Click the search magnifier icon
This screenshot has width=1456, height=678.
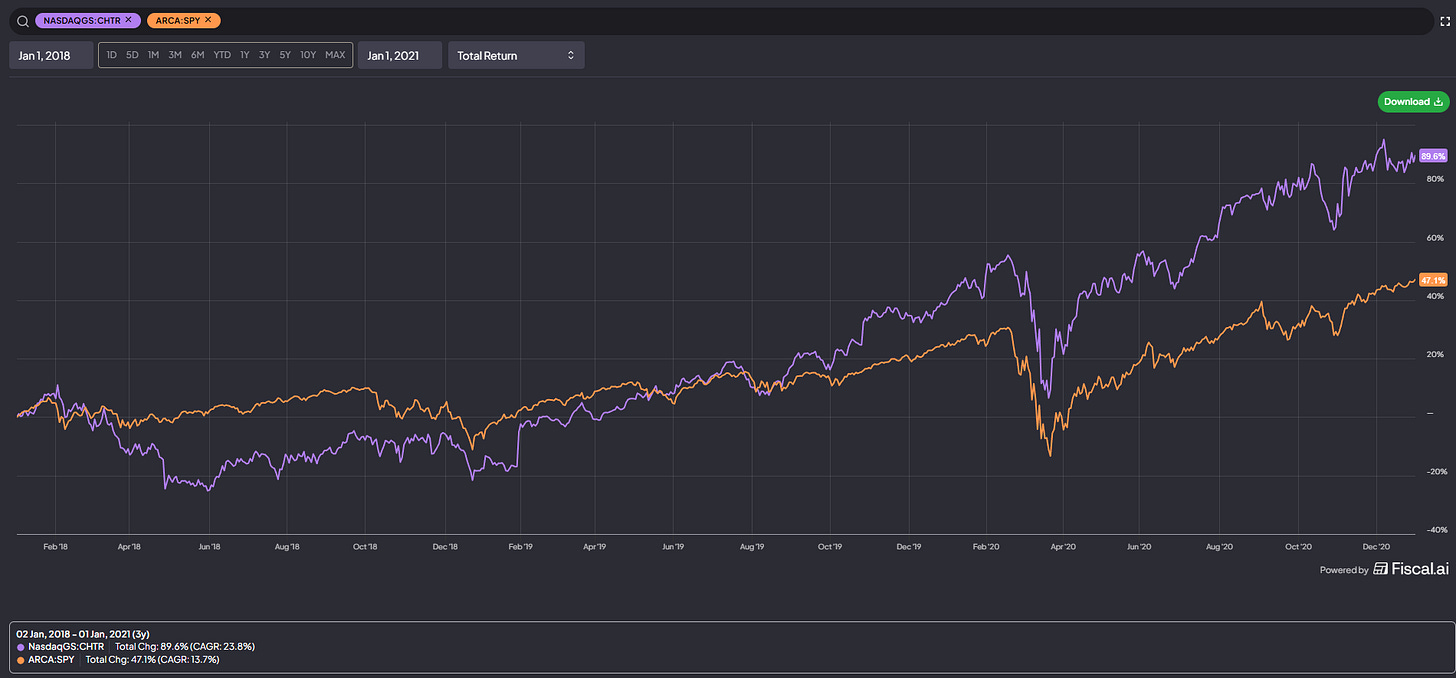click(23, 20)
